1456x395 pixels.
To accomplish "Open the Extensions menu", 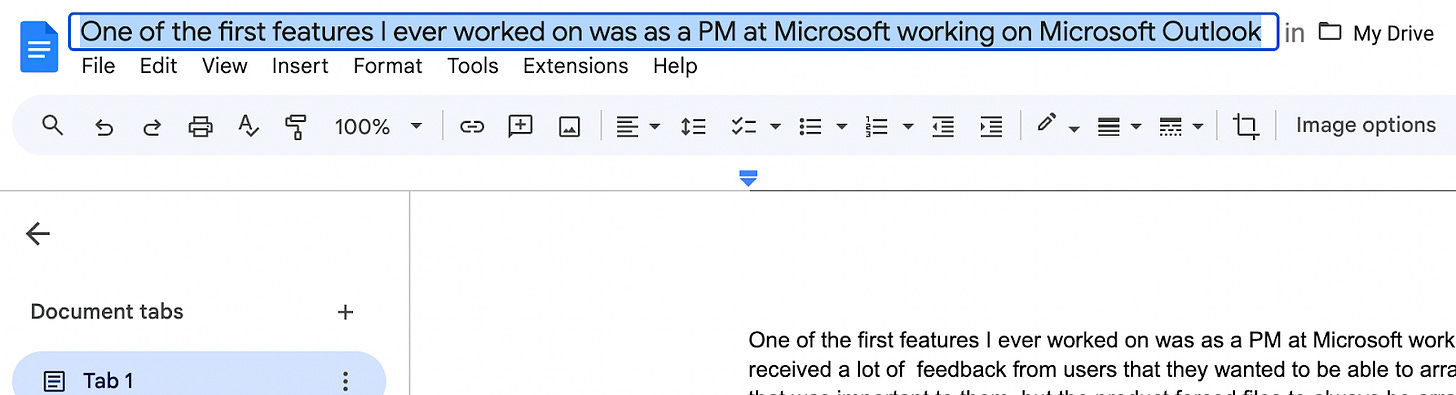I will click(576, 67).
